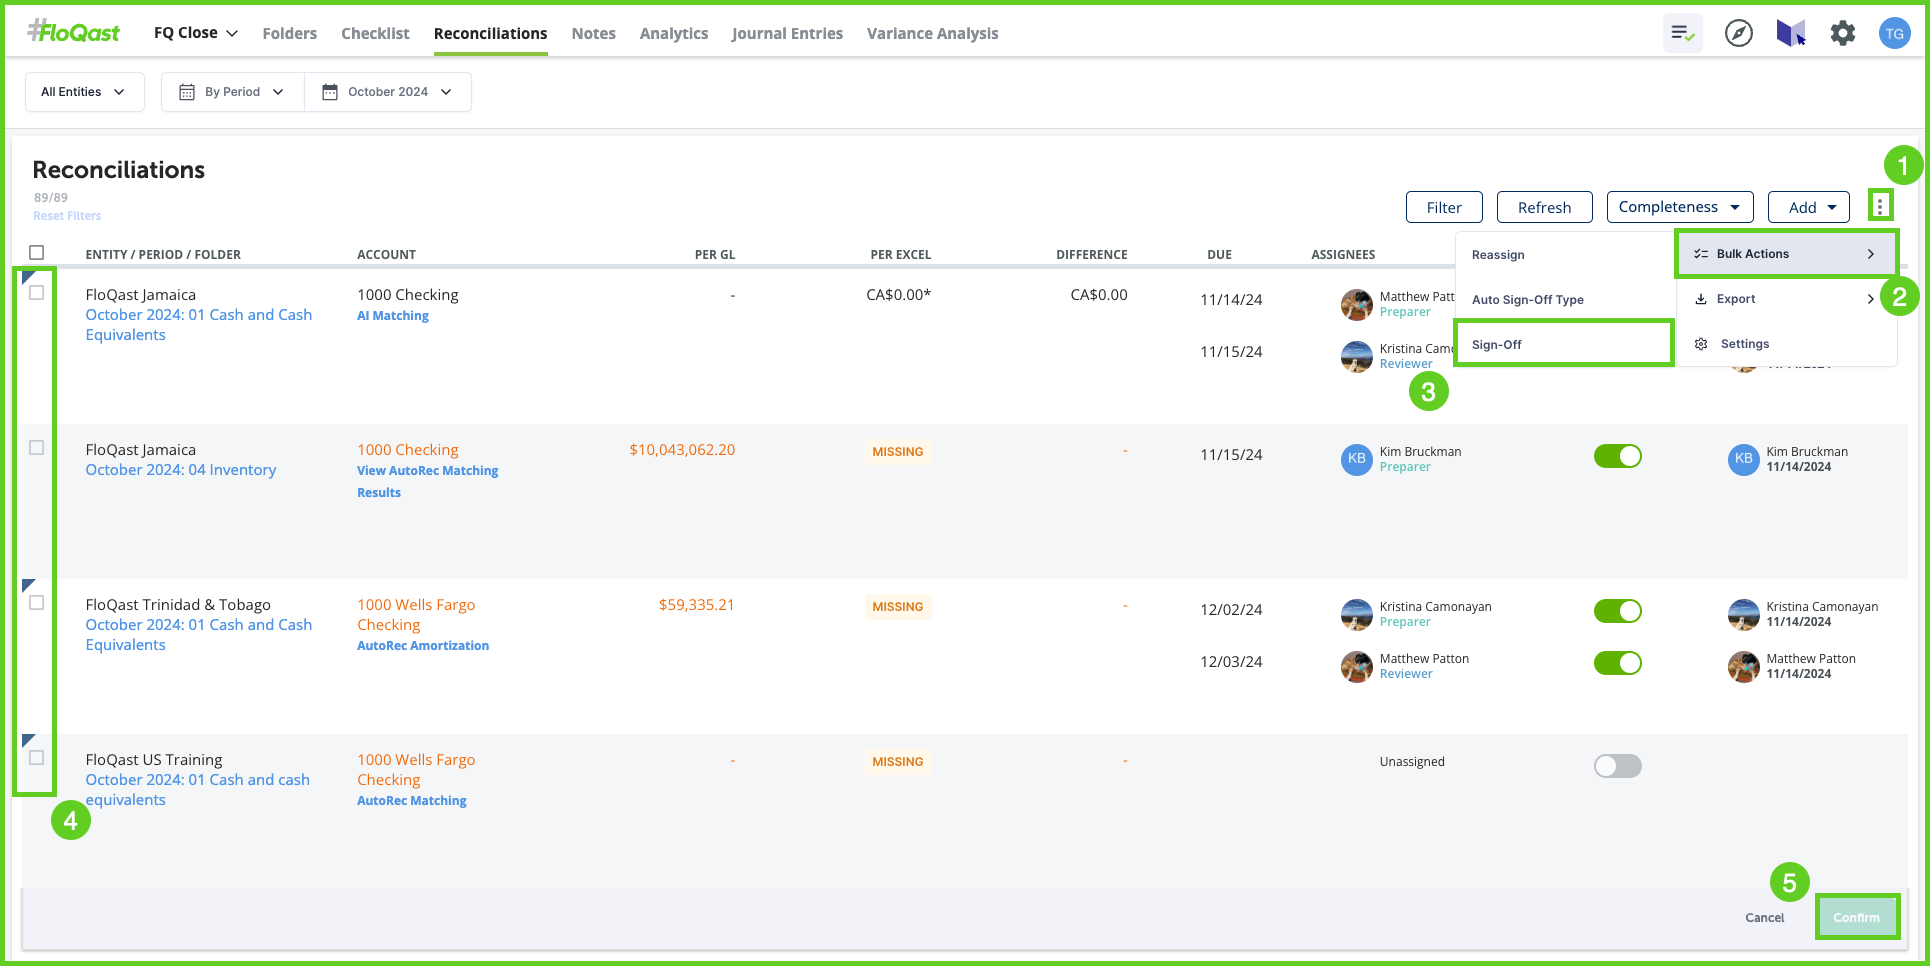This screenshot has width=1930, height=966.
Task: Choose Settings in the options menu
Action: 1786,344
